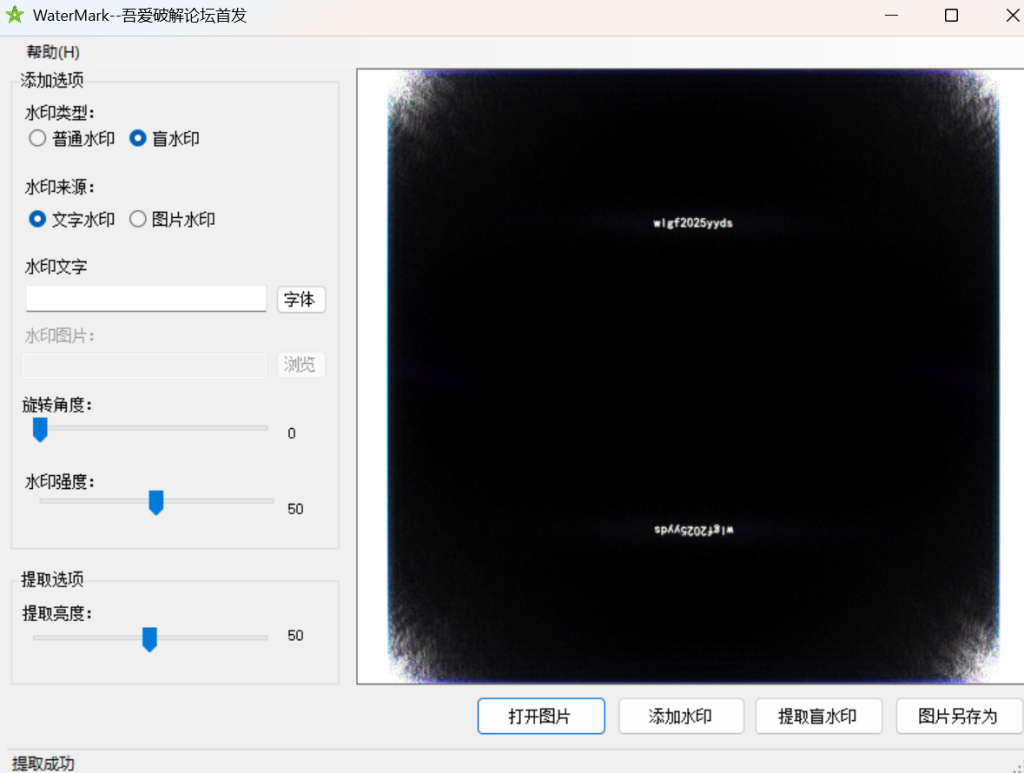Image resolution: width=1024 pixels, height=773 pixels.
Task: Click the 打开图片 button
Action: (541, 716)
